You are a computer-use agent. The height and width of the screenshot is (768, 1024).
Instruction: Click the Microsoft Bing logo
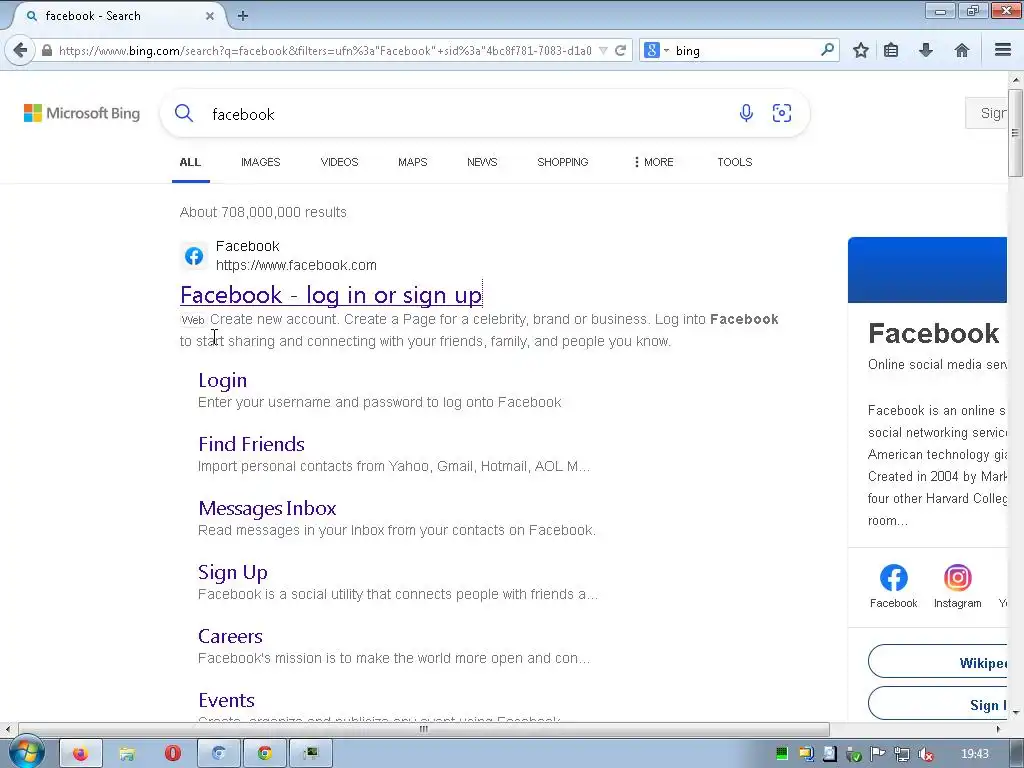tap(82, 113)
